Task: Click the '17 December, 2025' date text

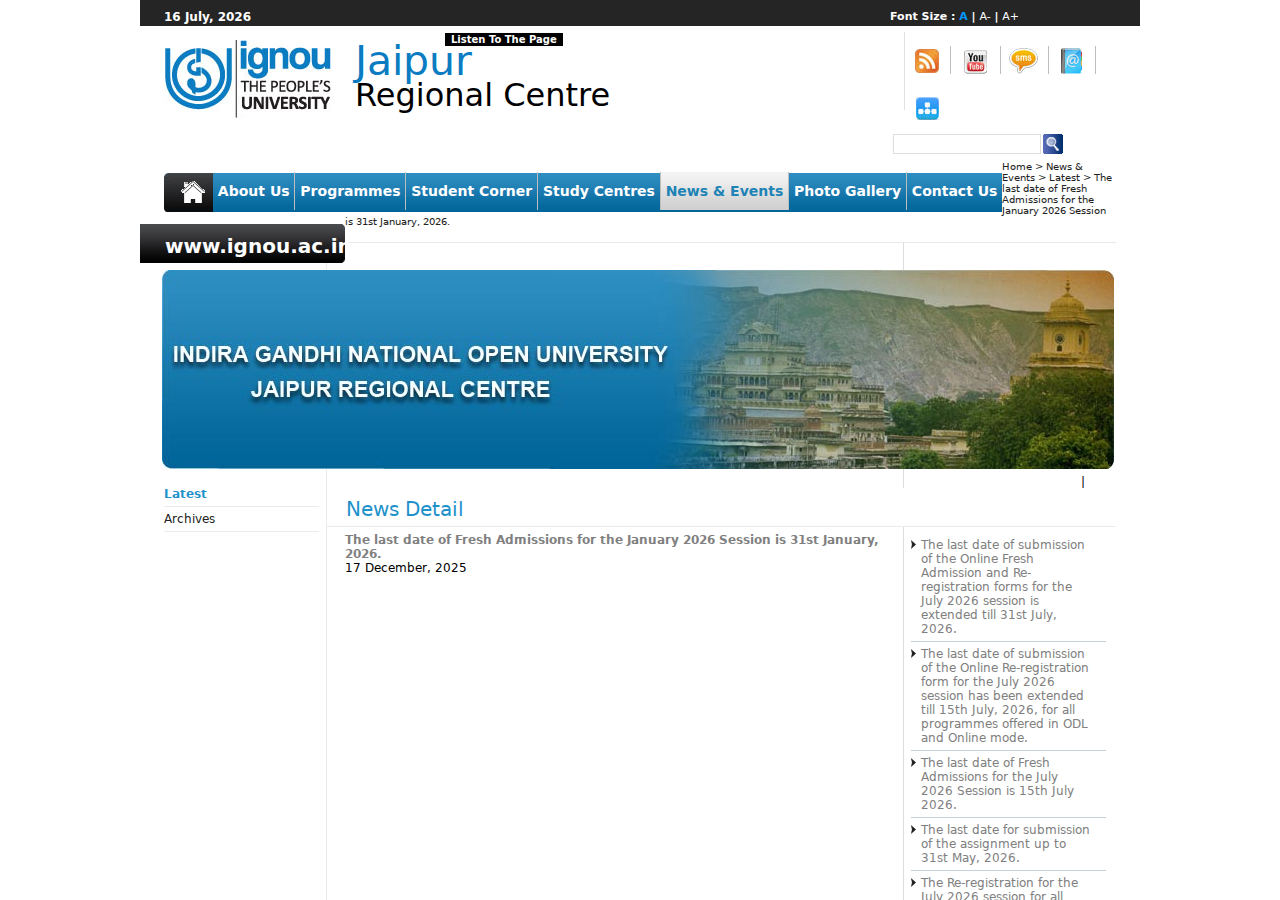Action: point(406,568)
